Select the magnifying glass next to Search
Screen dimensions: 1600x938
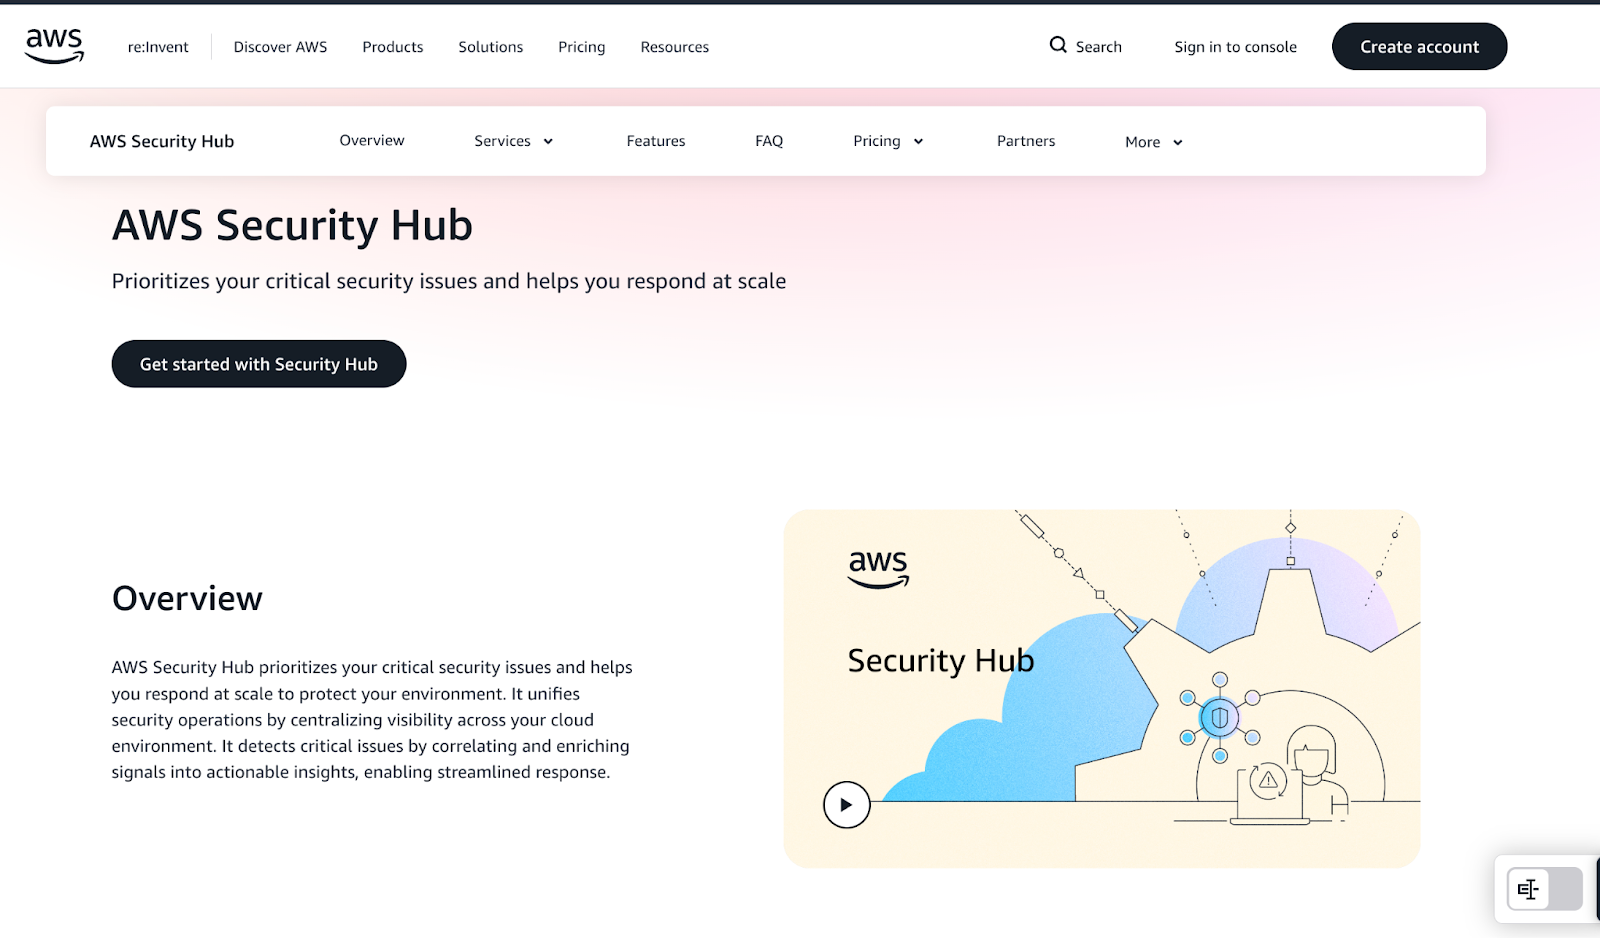coord(1056,46)
